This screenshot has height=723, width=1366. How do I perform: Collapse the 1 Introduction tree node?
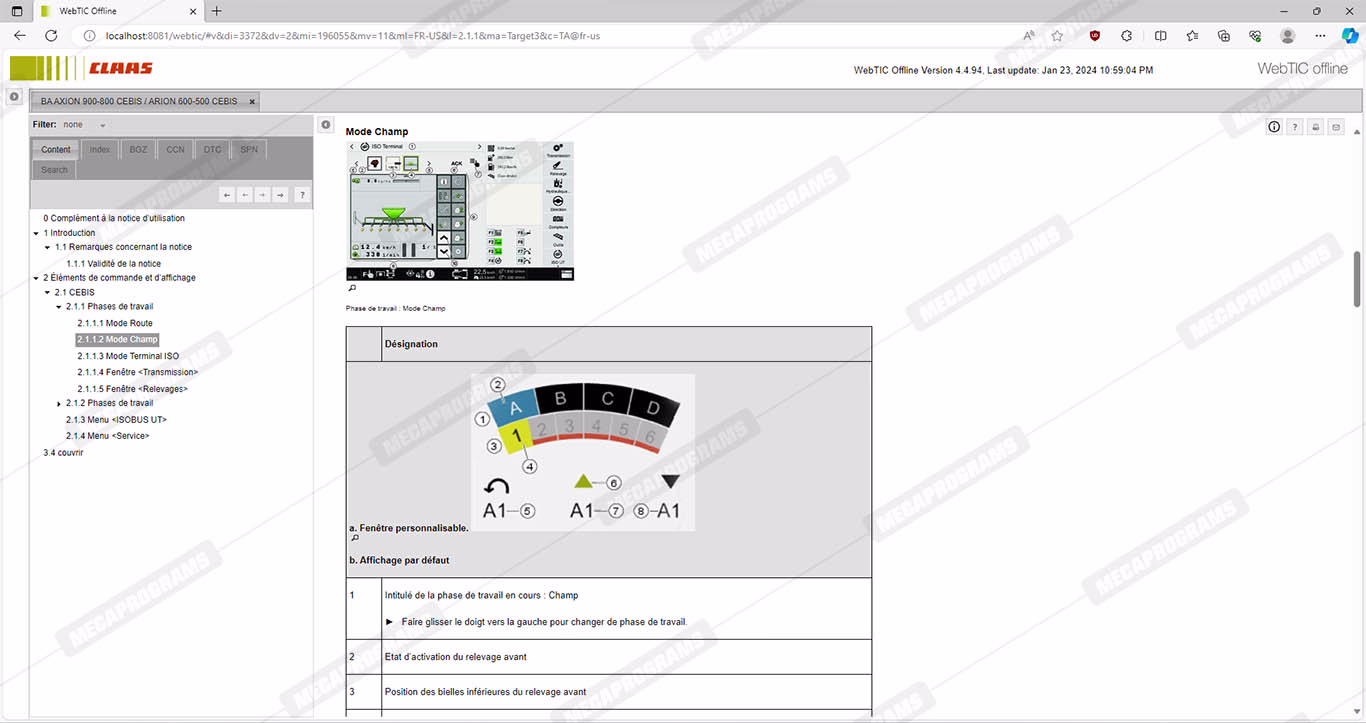point(36,233)
